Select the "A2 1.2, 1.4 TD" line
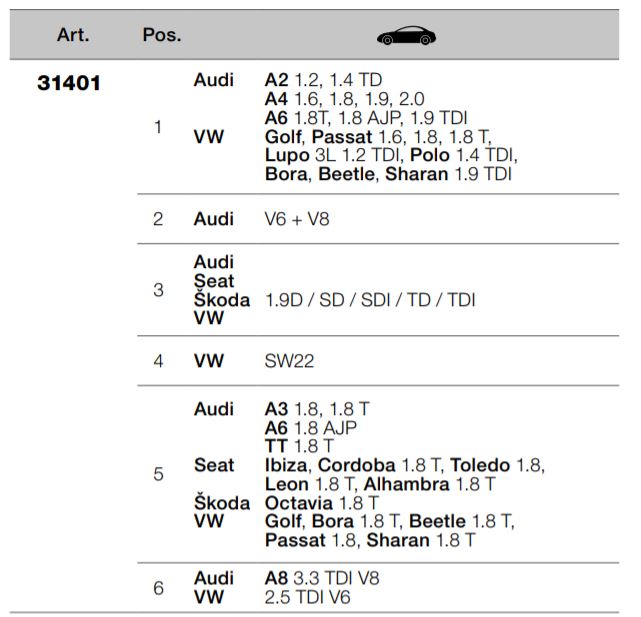This screenshot has width=641, height=617. tap(324, 80)
